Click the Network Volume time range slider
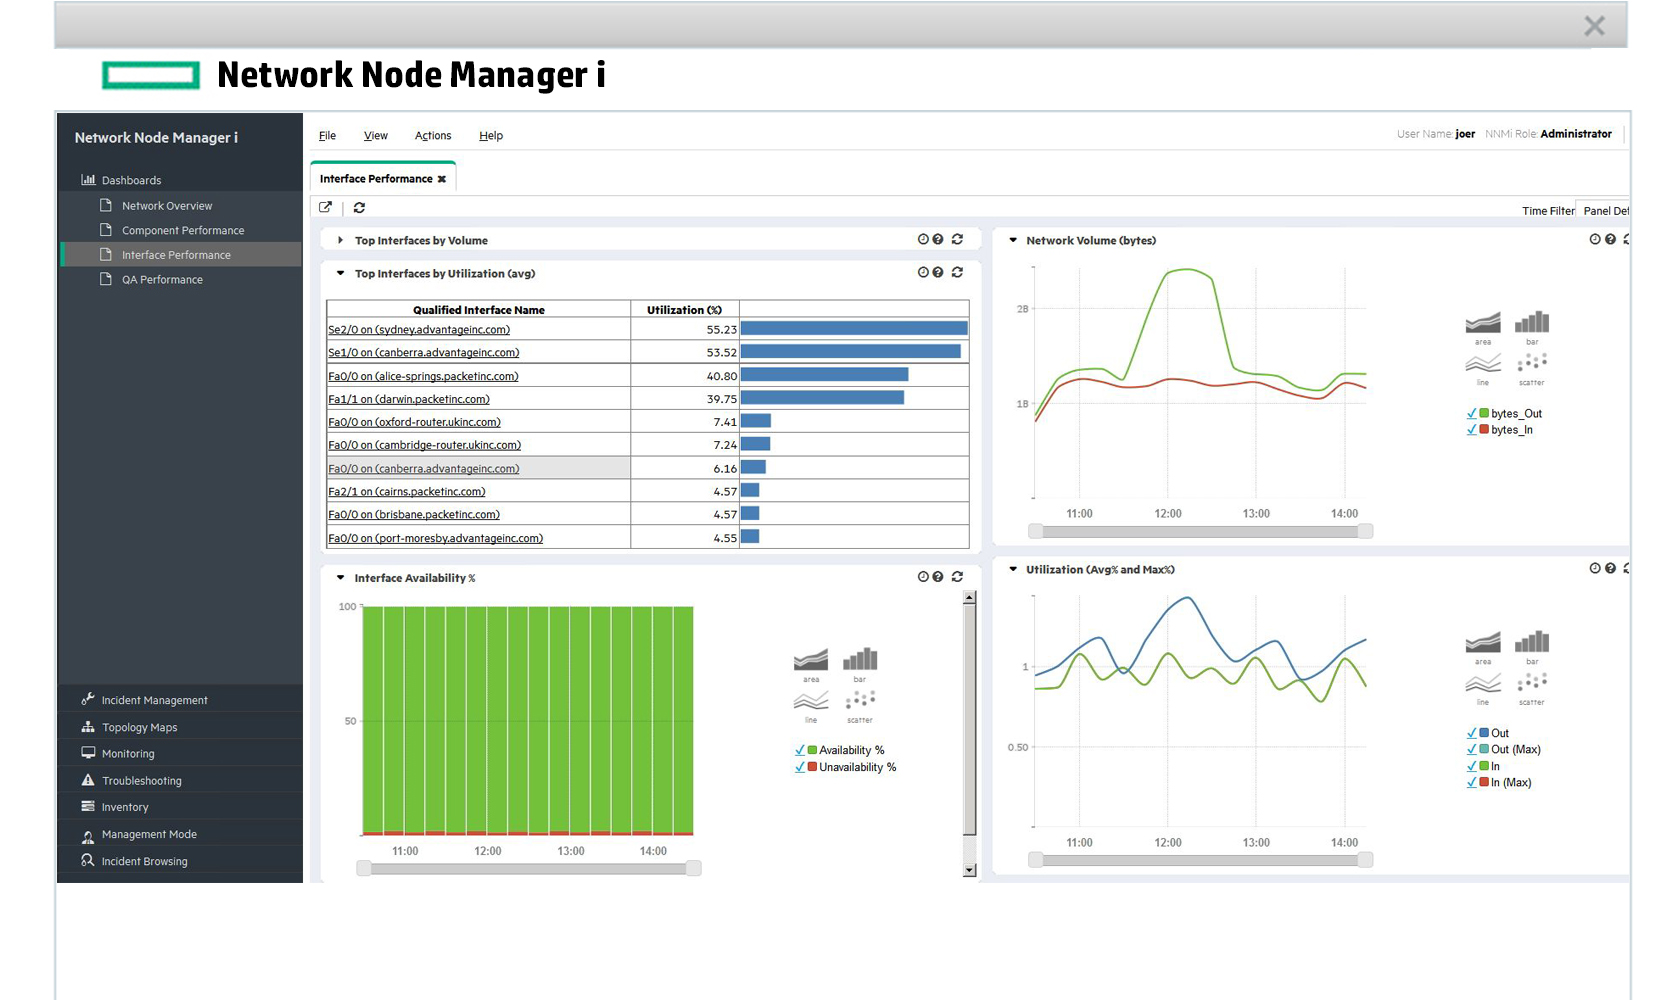Screen dimensions: 1680x1000 [1200, 531]
